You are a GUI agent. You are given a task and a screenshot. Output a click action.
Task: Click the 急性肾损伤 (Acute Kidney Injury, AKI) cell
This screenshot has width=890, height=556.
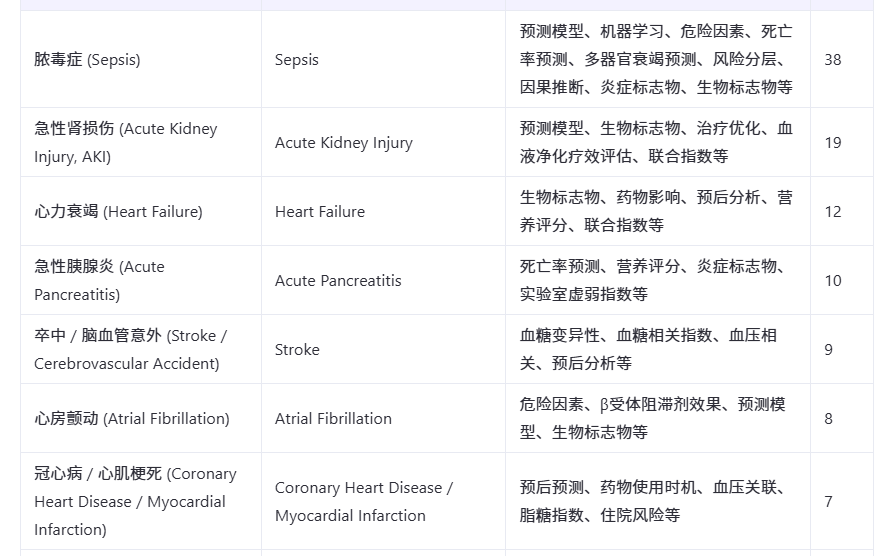coord(141,142)
